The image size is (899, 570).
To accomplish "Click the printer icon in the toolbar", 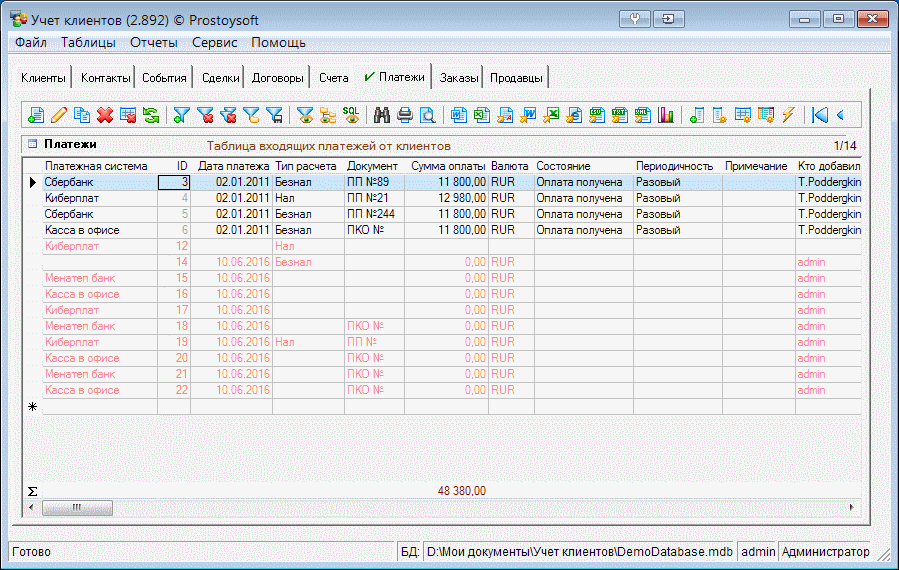I will (x=404, y=115).
